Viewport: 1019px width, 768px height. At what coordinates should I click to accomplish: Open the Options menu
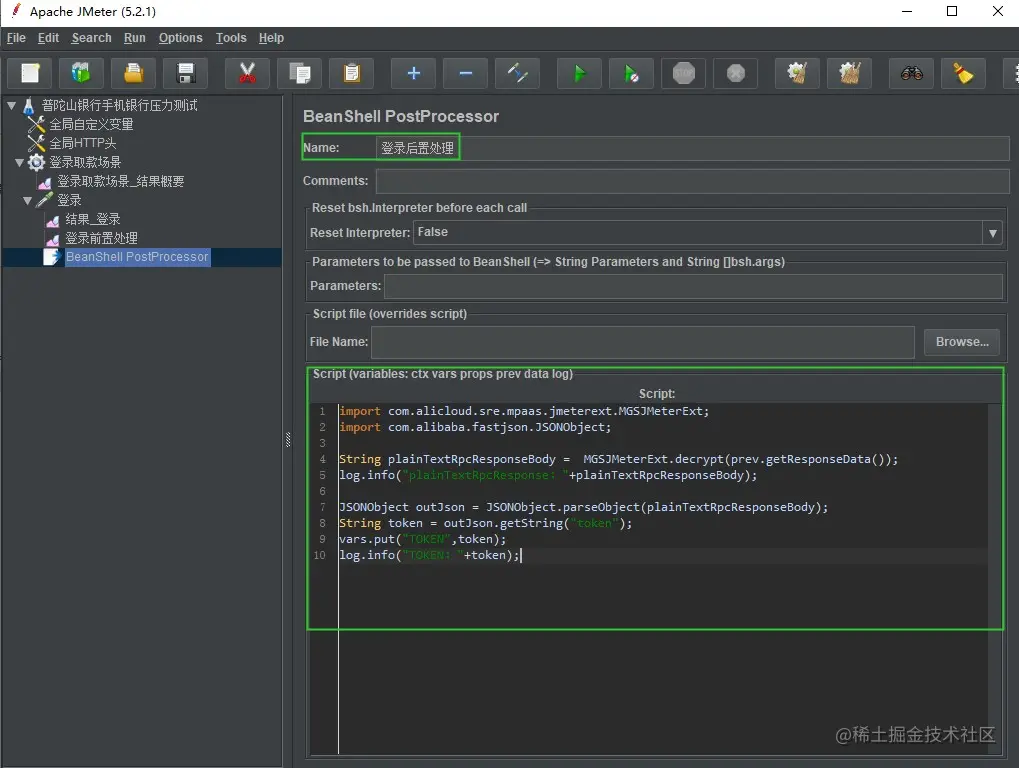181,38
